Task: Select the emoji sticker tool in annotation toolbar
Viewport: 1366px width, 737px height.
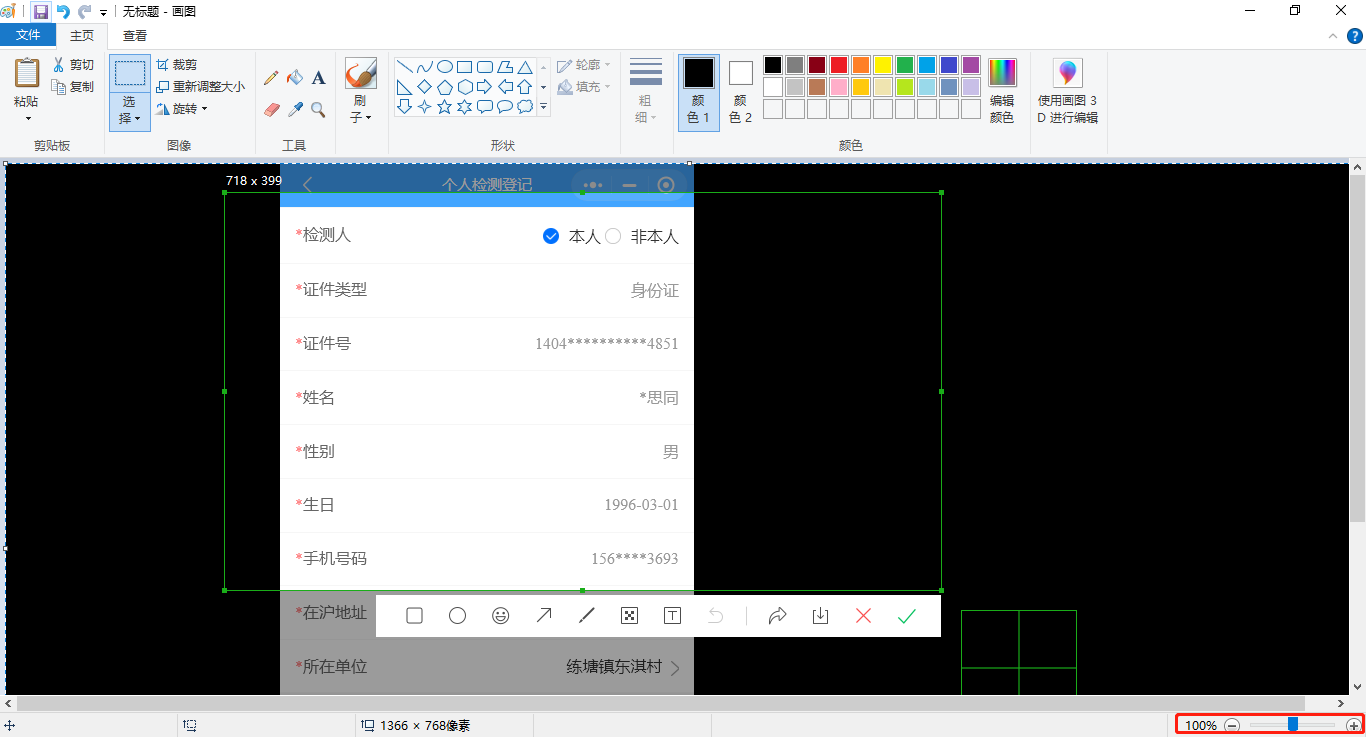Action: [x=500, y=616]
